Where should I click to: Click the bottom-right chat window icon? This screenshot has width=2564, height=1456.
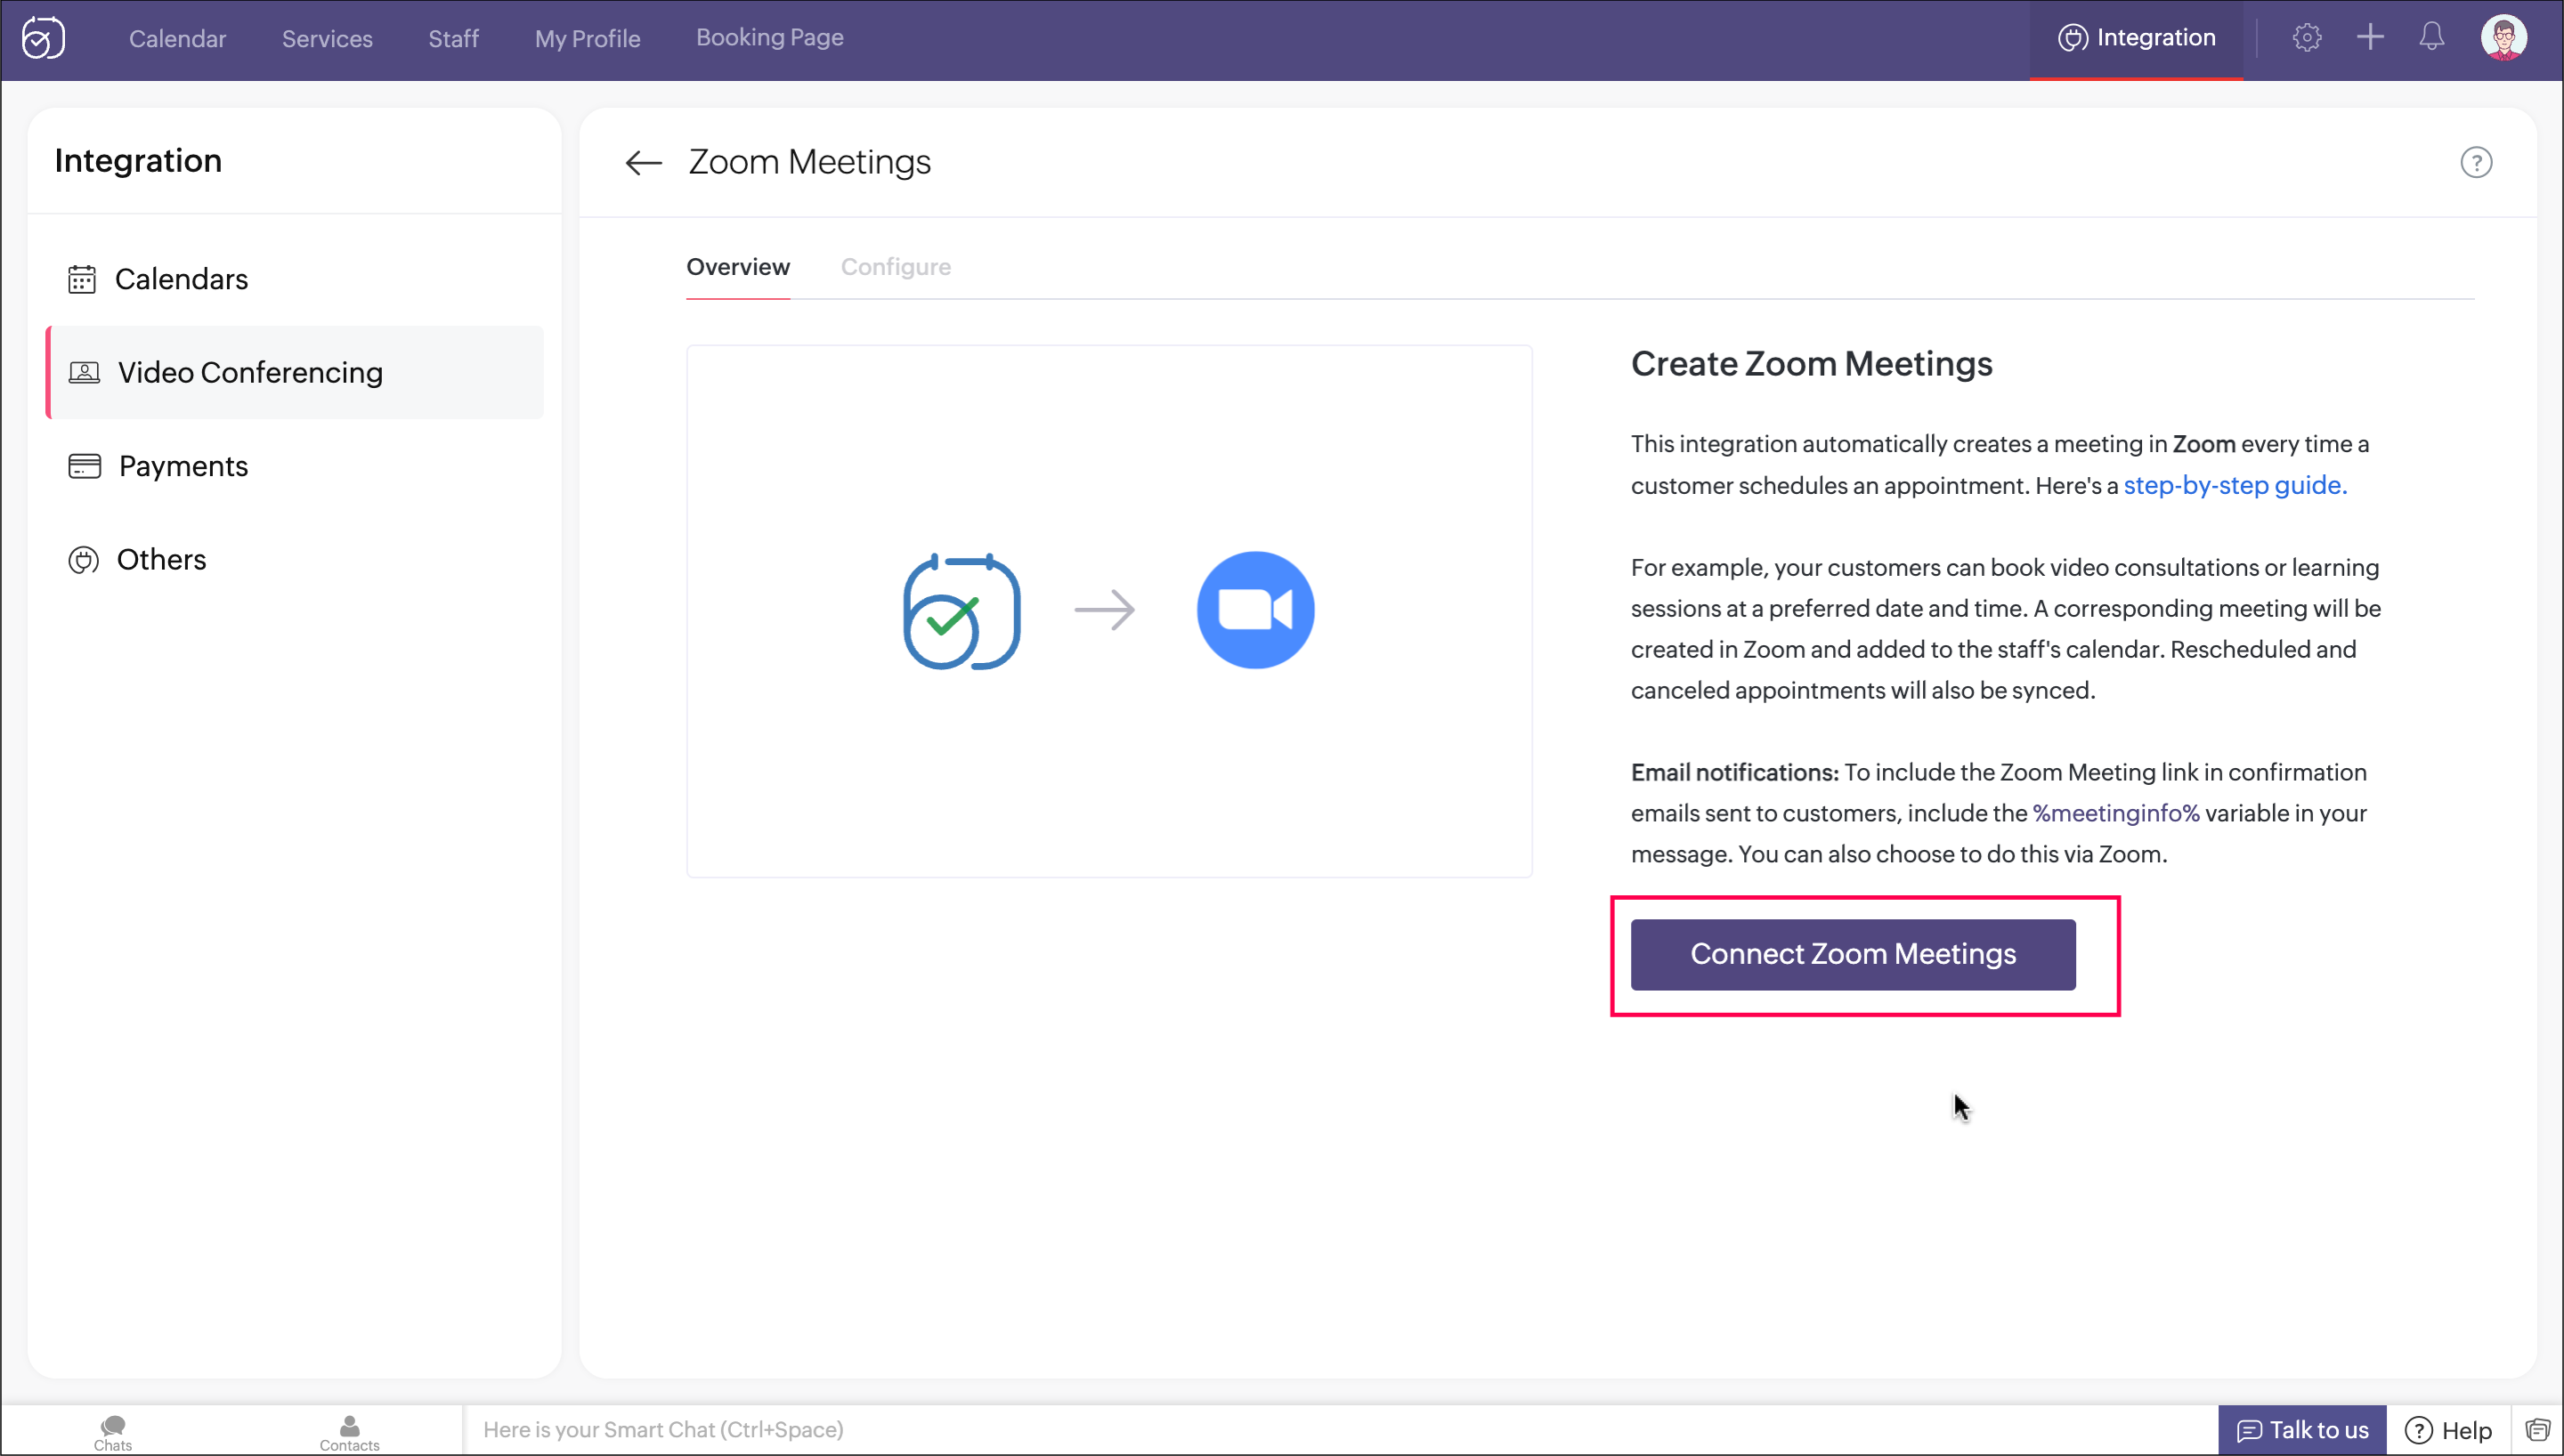tap(2537, 1430)
